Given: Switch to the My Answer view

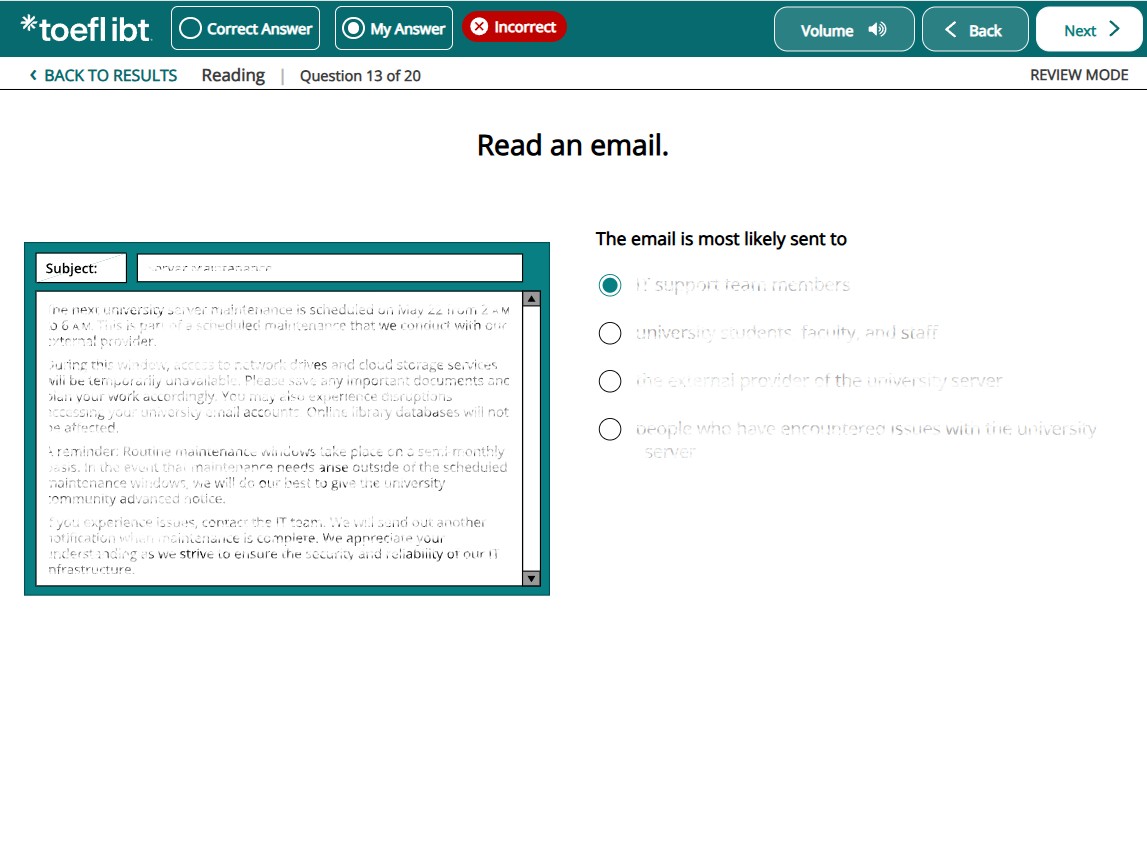Looking at the screenshot, I should pos(394,29).
